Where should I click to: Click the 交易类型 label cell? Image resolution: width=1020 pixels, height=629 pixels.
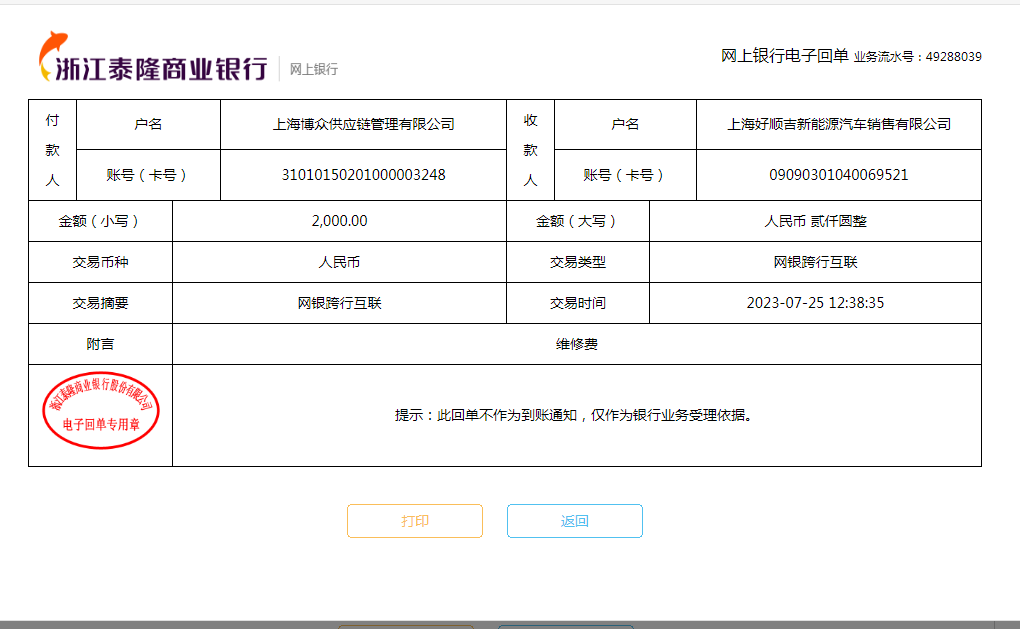click(577, 262)
